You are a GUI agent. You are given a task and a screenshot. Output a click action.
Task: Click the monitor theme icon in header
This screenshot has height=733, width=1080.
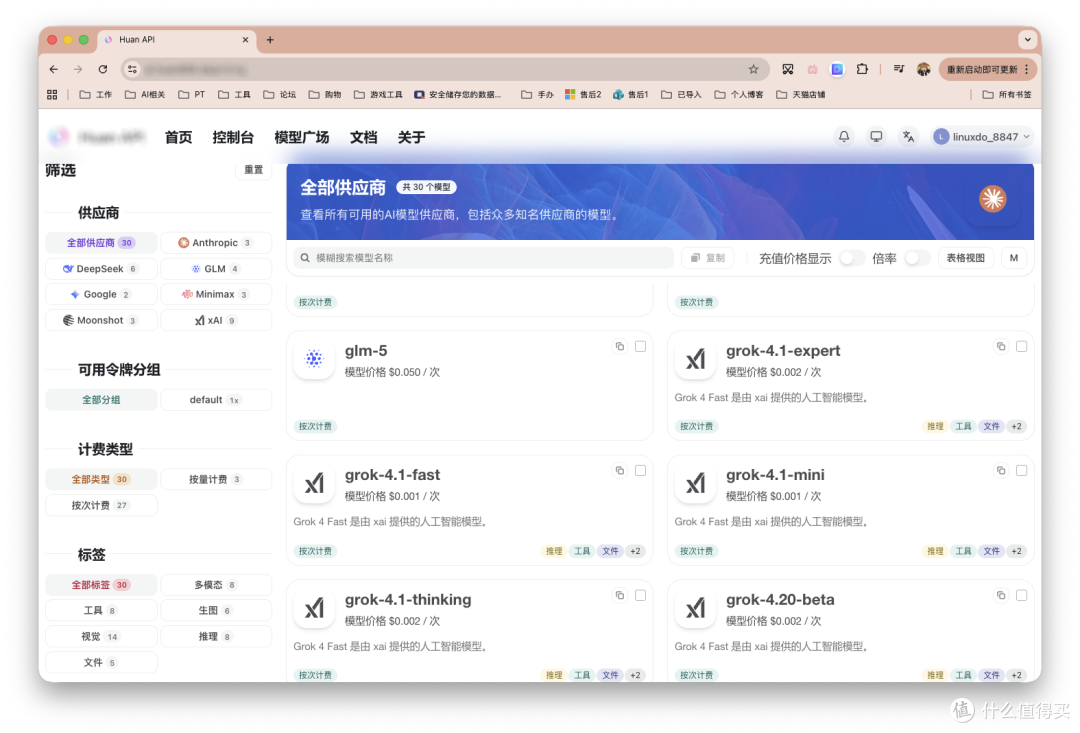point(876,136)
